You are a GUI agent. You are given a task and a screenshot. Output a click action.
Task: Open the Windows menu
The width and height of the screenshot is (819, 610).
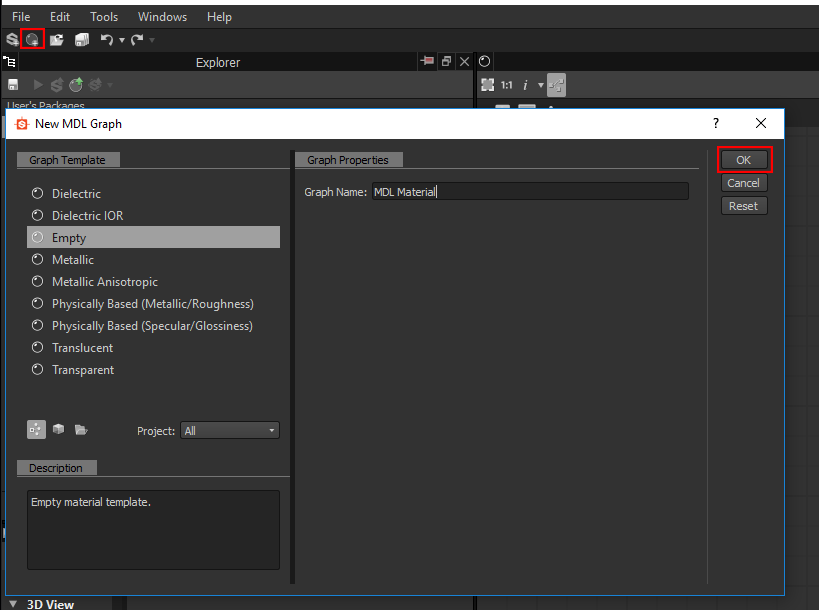pyautogui.click(x=162, y=17)
